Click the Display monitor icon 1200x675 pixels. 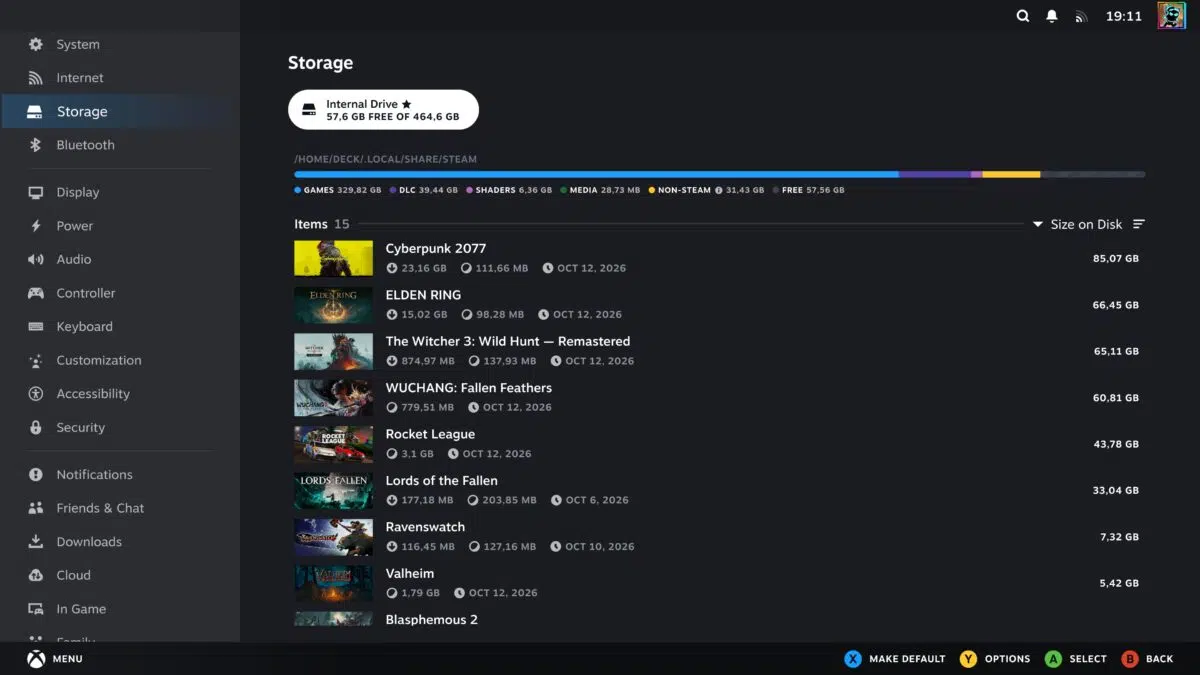tap(36, 192)
